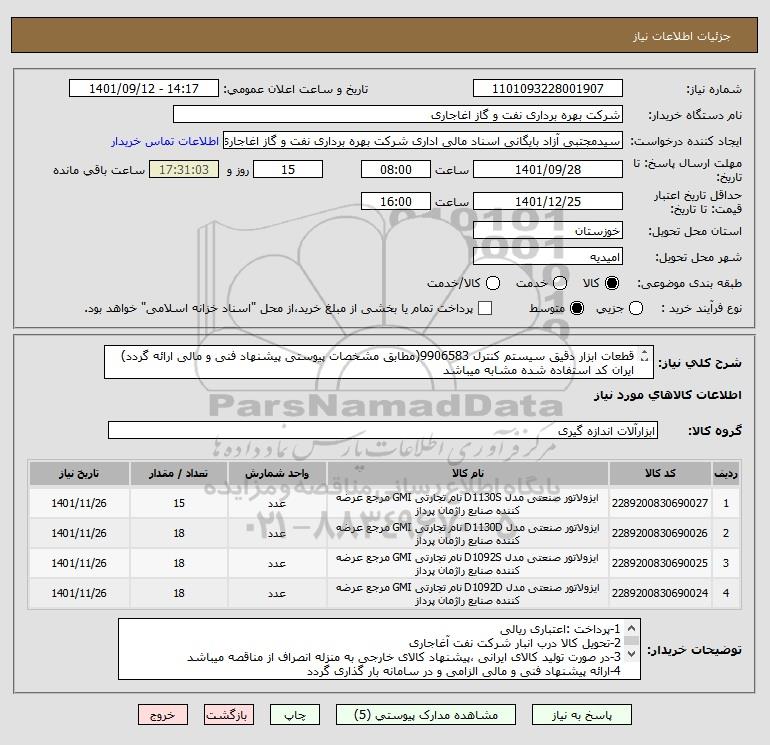Click the announcement date field 1401/09/12 - 14:17

click(144, 89)
